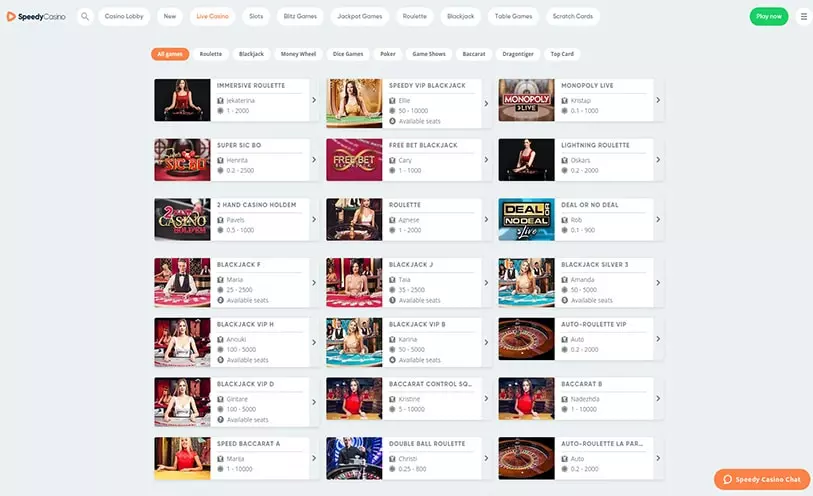Image resolution: width=813 pixels, height=496 pixels.
Task: Click the SpeedyCasino logo
Action: pyautogui.click(x=36, y=17)
